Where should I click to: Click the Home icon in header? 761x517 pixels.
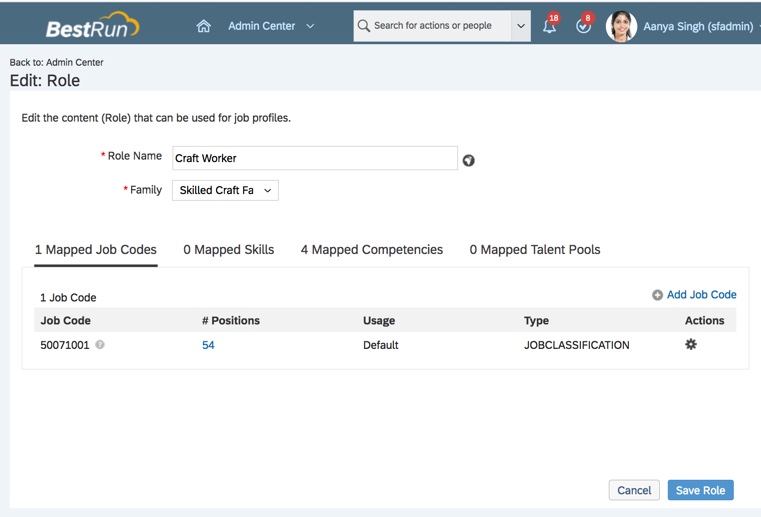(x=204, y=26)
